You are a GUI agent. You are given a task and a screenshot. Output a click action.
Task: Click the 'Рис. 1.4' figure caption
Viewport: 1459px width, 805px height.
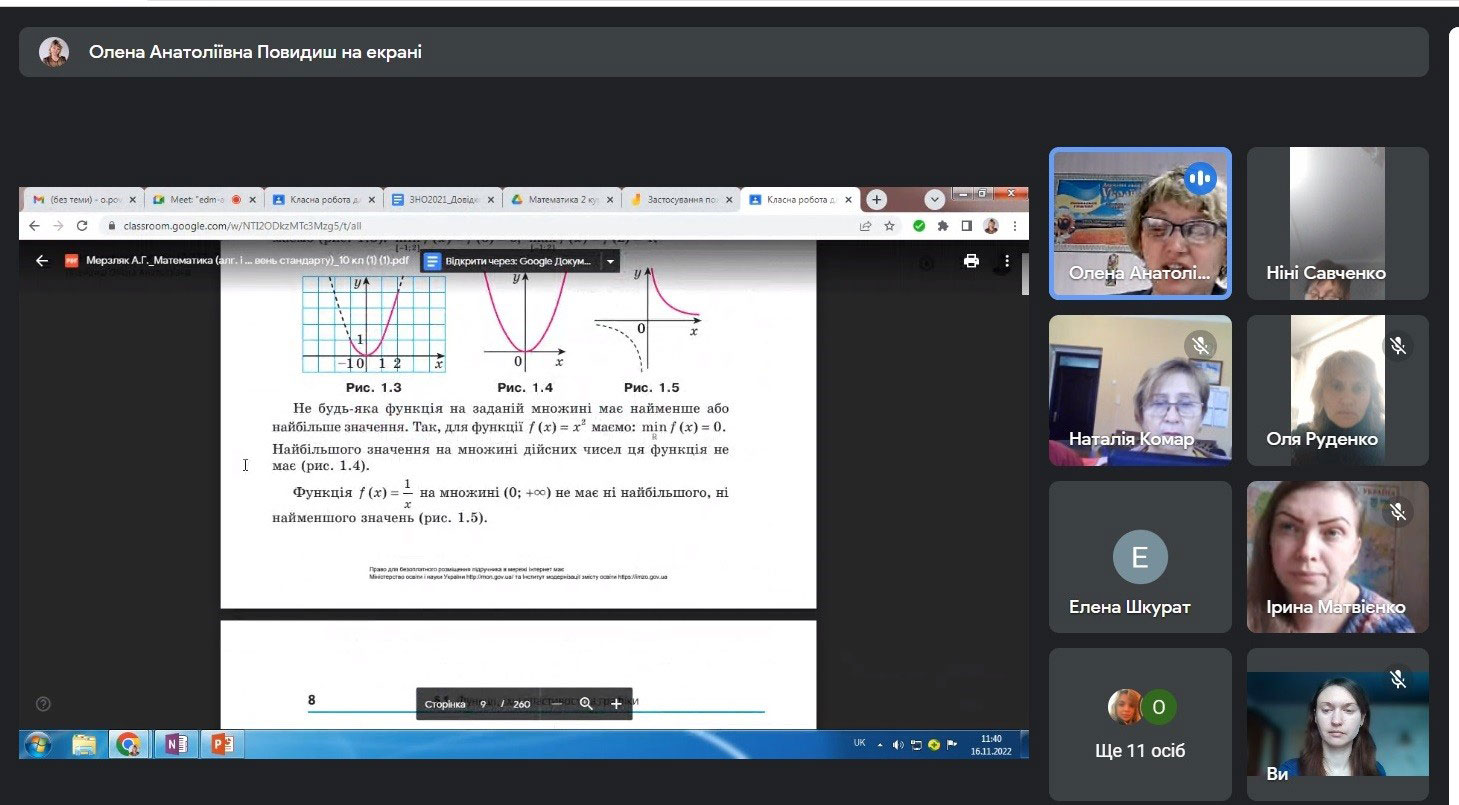coord(525,387)
